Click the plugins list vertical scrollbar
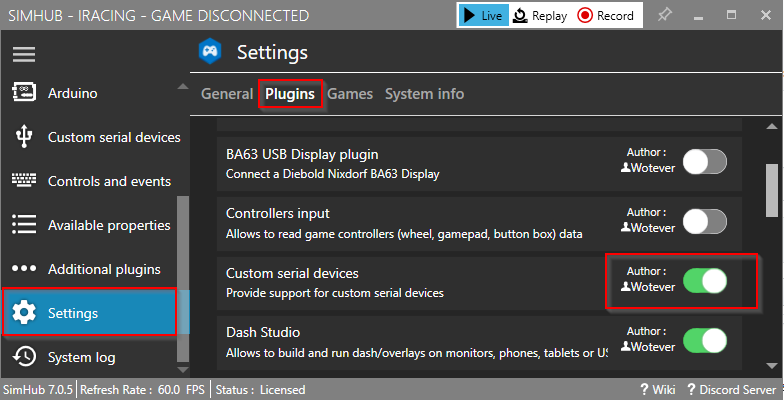Viewport: 784px width, 400px height. pos(773,190)
